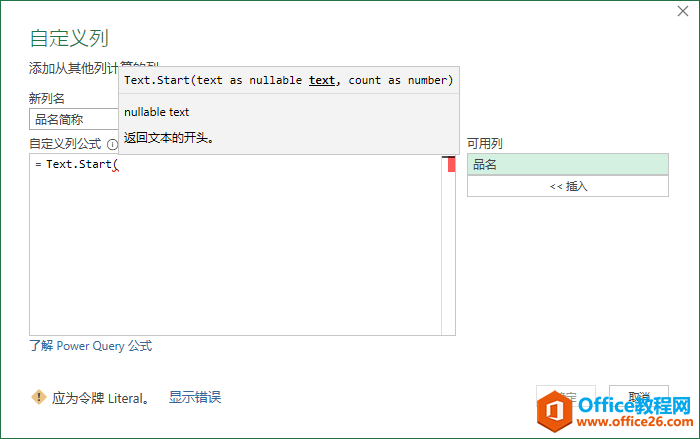Click the Text.Start signature in tooltip
This screenshot has height=439, width=700.
coord(288,80)
